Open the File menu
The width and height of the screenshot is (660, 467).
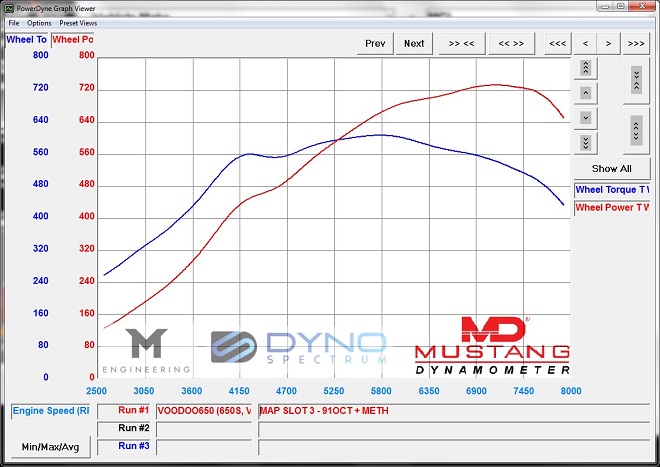click(x=14, y=22)
